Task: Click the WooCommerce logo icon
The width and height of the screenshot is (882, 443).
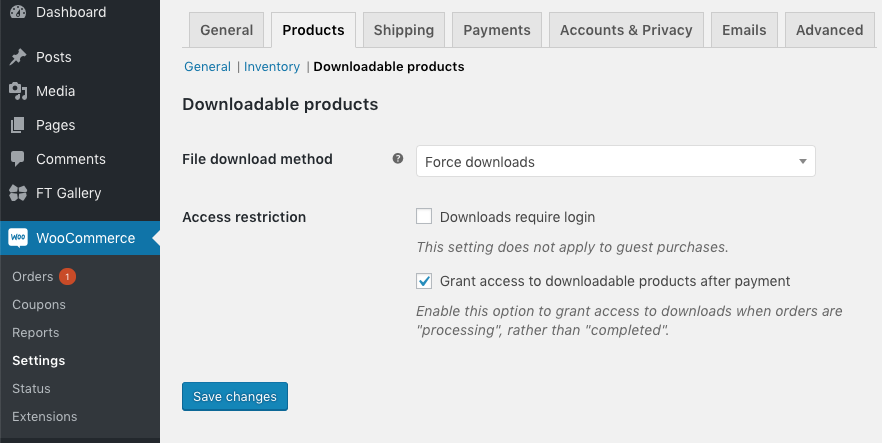Action: click(18, 238)
